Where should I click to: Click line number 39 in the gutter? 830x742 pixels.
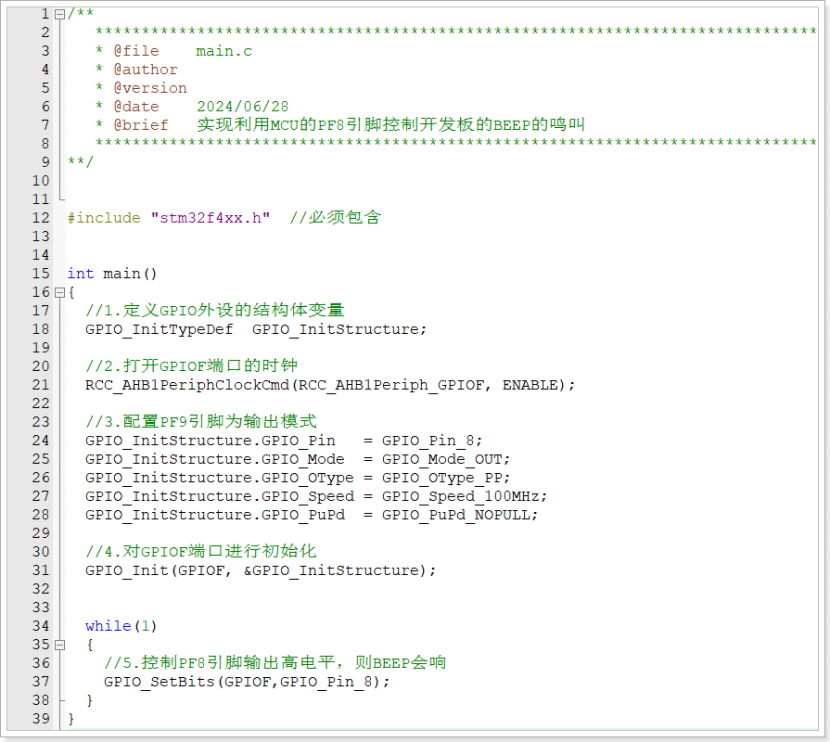pos(41,719)
